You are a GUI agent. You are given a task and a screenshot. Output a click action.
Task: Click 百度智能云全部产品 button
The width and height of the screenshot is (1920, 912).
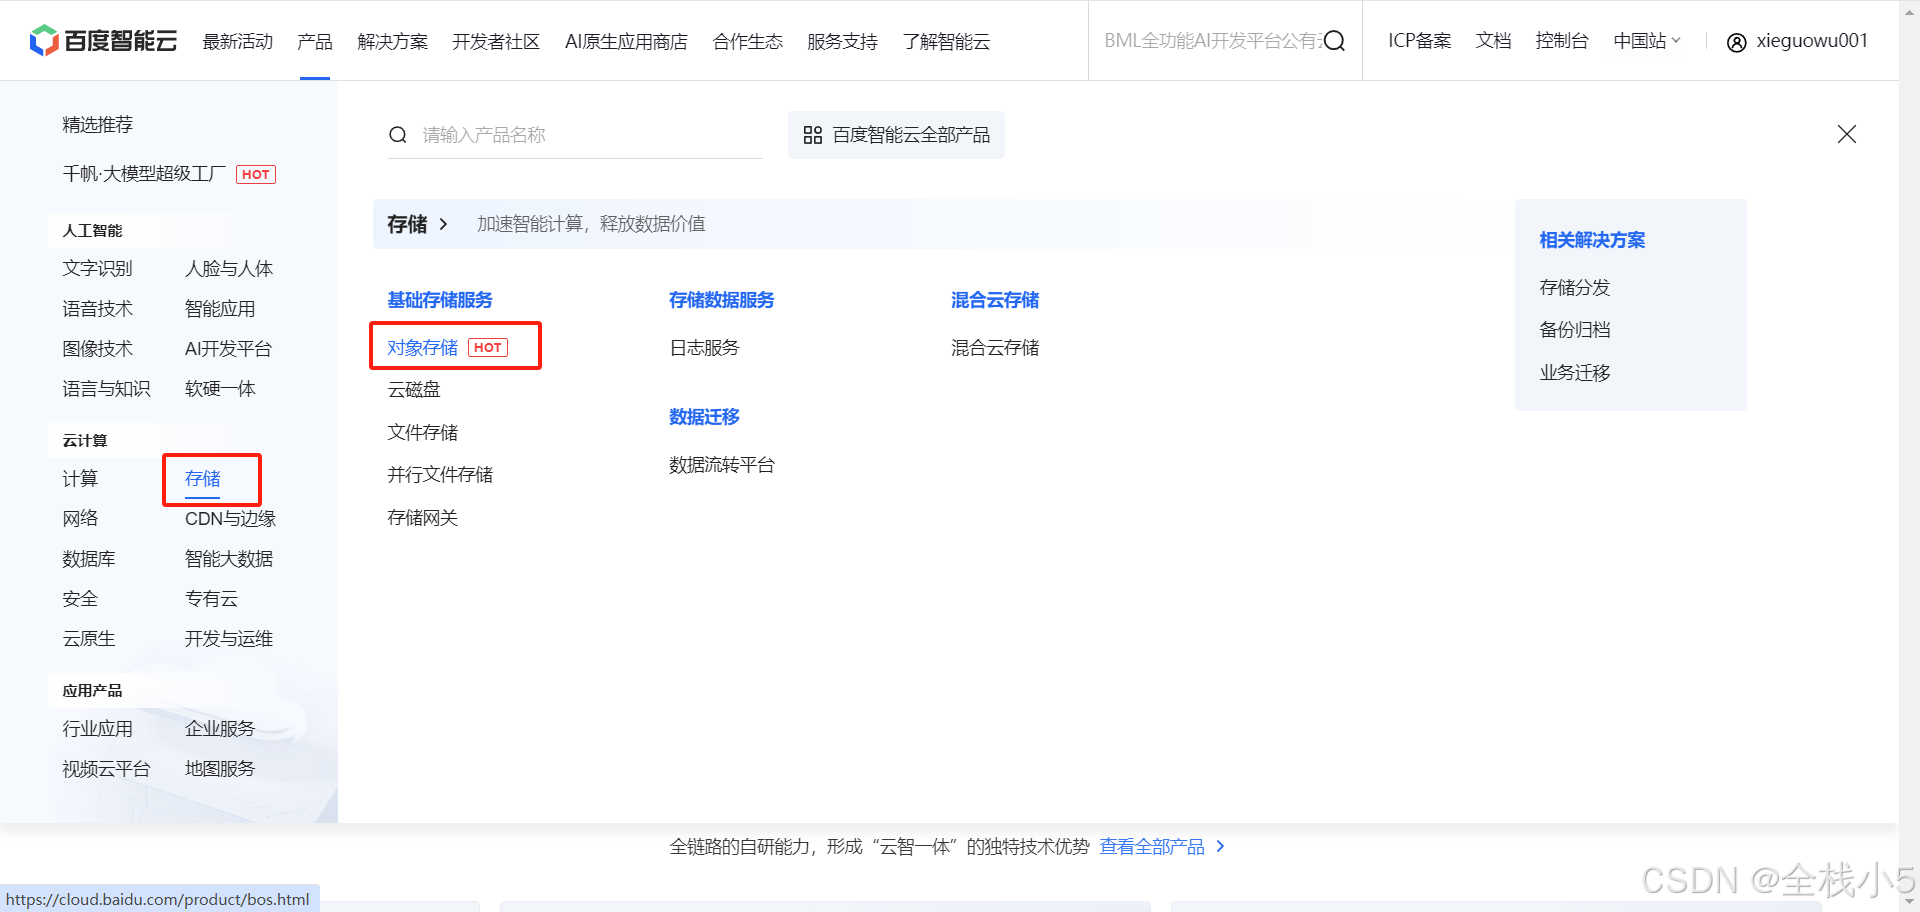click(x=896, y=135)
